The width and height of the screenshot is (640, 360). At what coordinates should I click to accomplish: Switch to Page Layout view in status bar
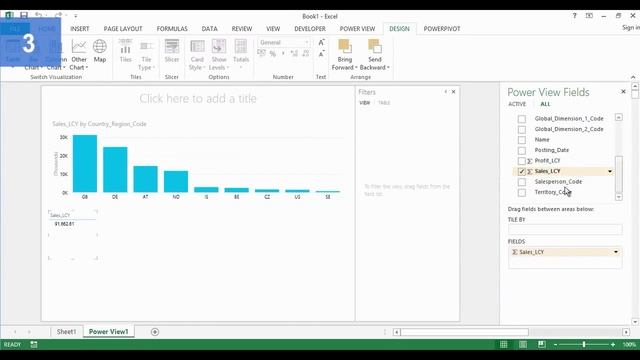[x=523, y=344]
